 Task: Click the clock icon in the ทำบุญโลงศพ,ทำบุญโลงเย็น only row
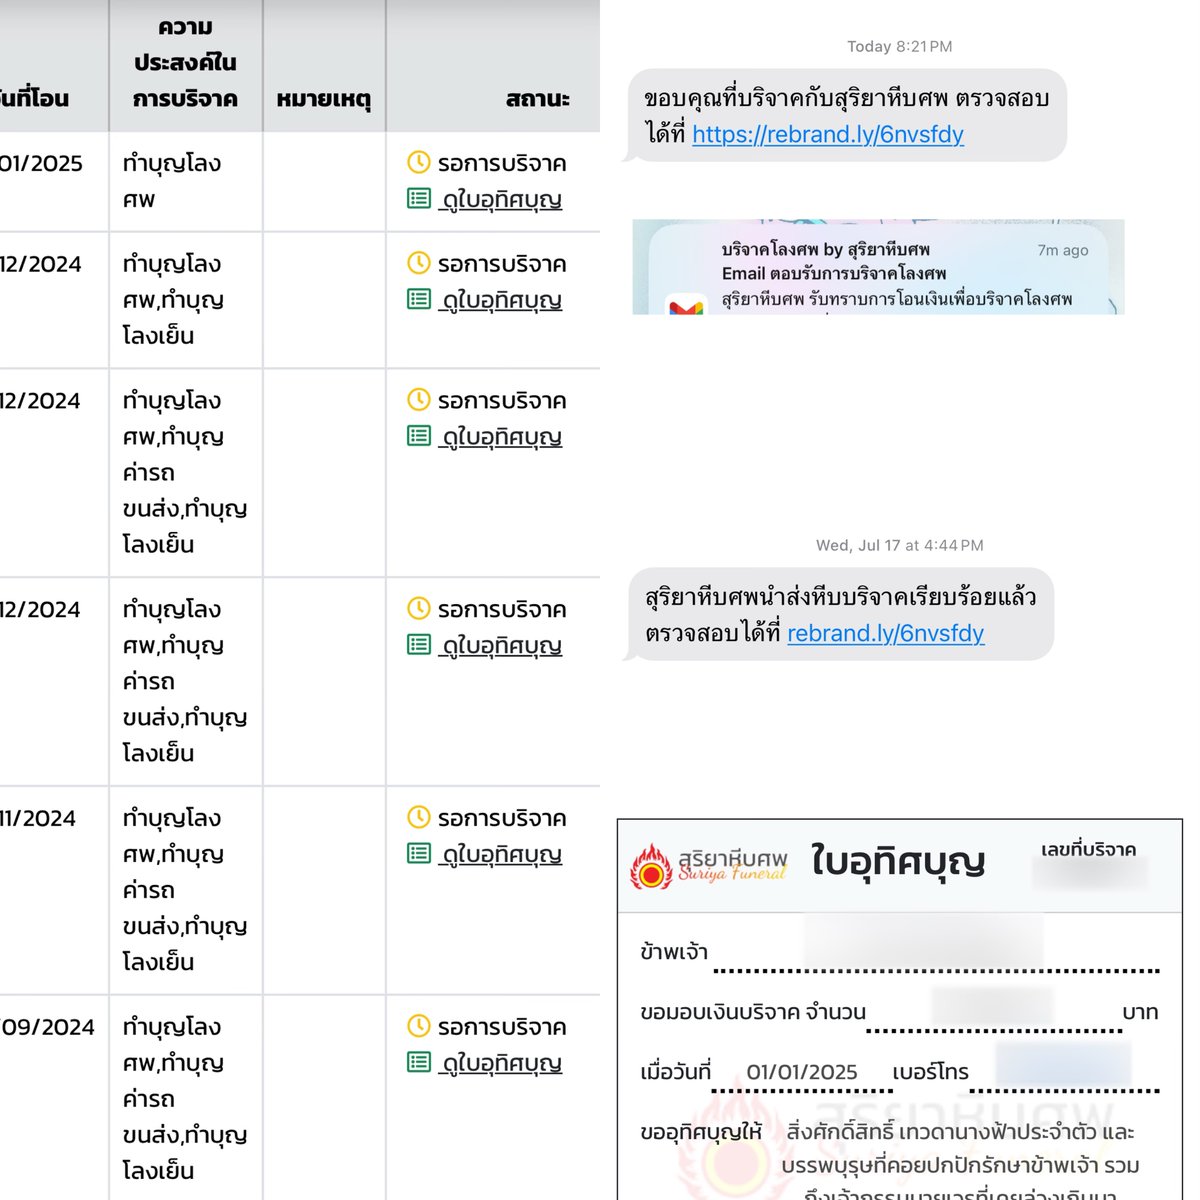tap(419, 263)
